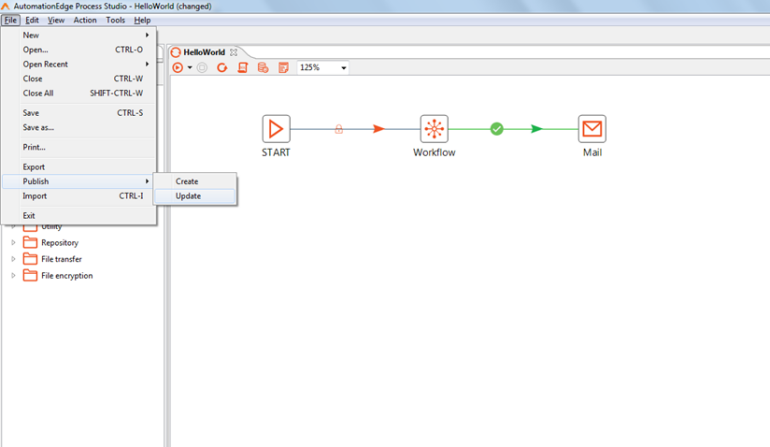Choose Export from the File menu
This screenshot has width=770, height=447.
(x=80, y=167)
